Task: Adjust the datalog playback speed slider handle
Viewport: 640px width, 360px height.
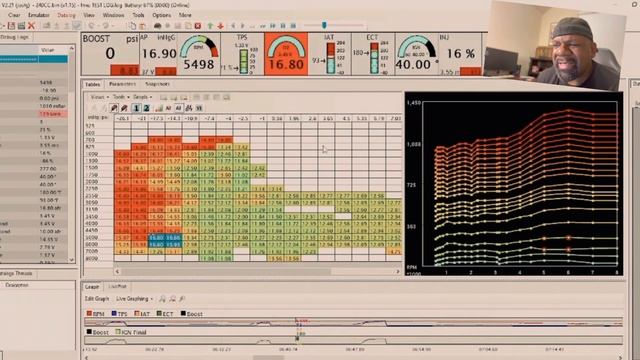Action: click(x=324, y=25)
